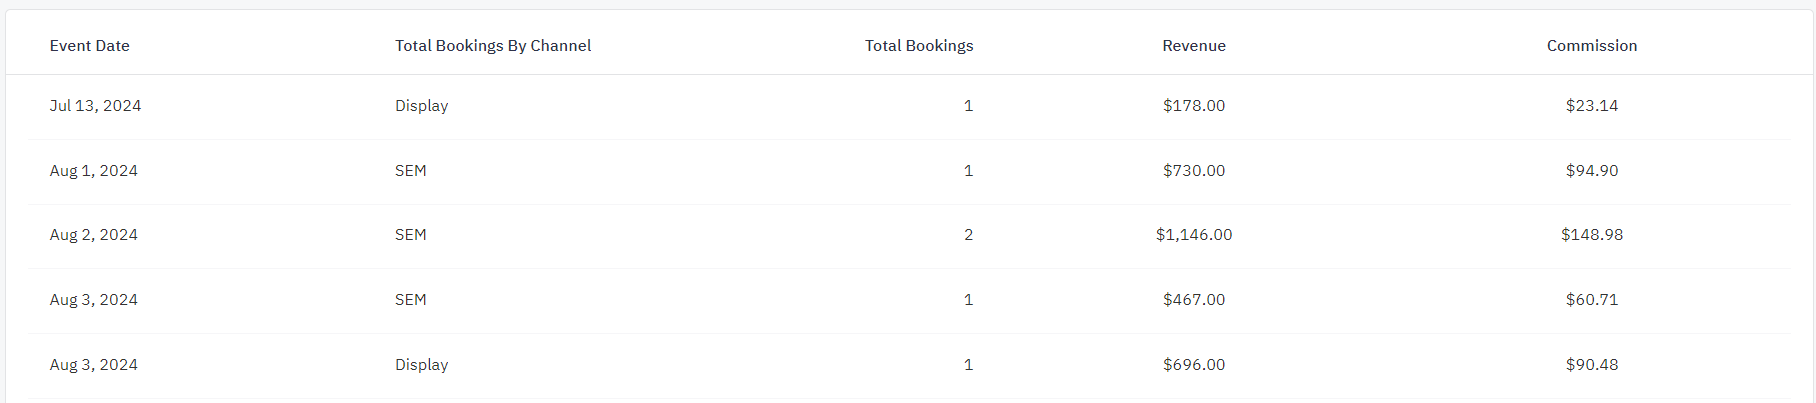Click the Aug 1, 2024 date cell
The width and height of the screenshot is (1816, 403).
(x=94, y=171)
